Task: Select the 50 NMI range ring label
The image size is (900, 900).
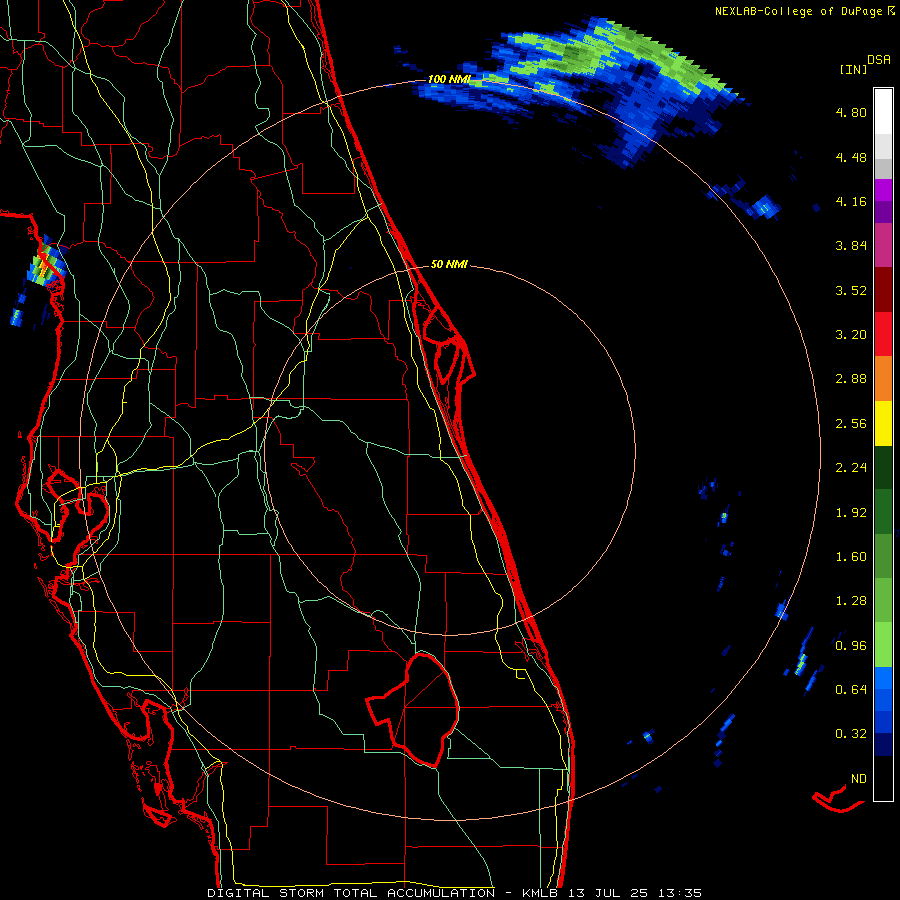Action: (449, 264)
